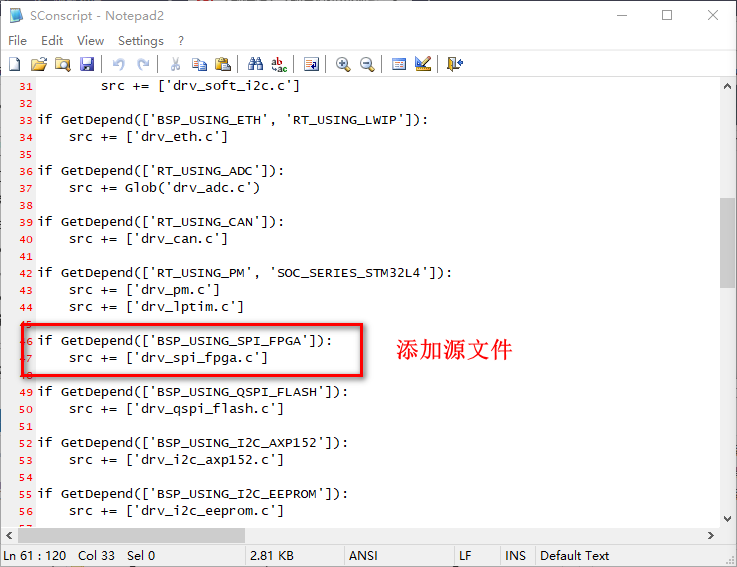Toggle the Word Wrap toolbar icon
737x567 pixels.
point(311,64)
